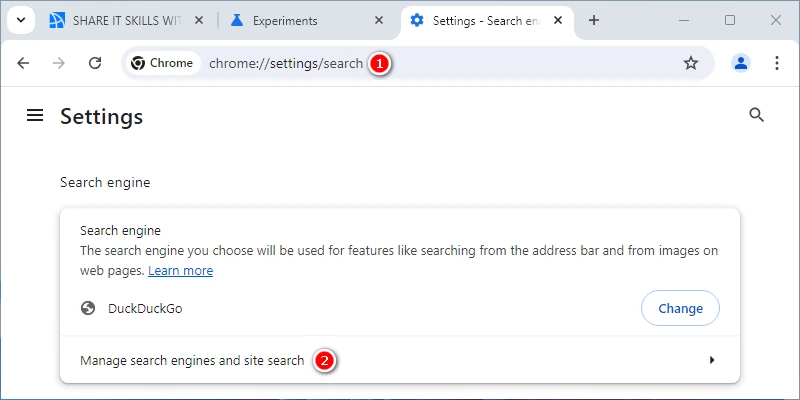Open the Settings hamburger menu
Viewport: 800px width, 400px height.
35,116
